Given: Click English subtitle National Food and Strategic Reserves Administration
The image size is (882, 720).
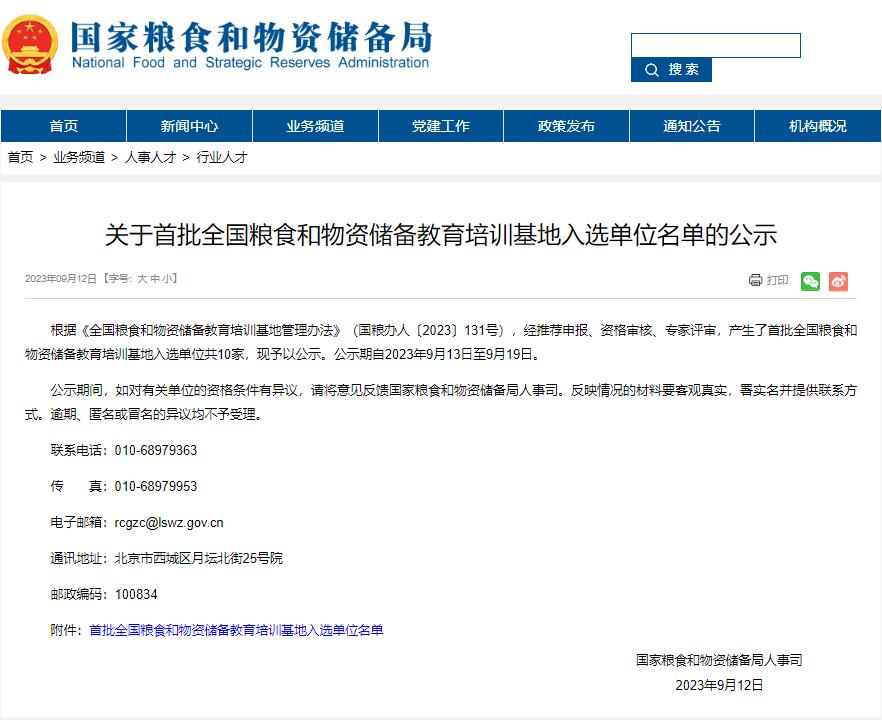Looking at the screenshot, I should coord(250,62).
